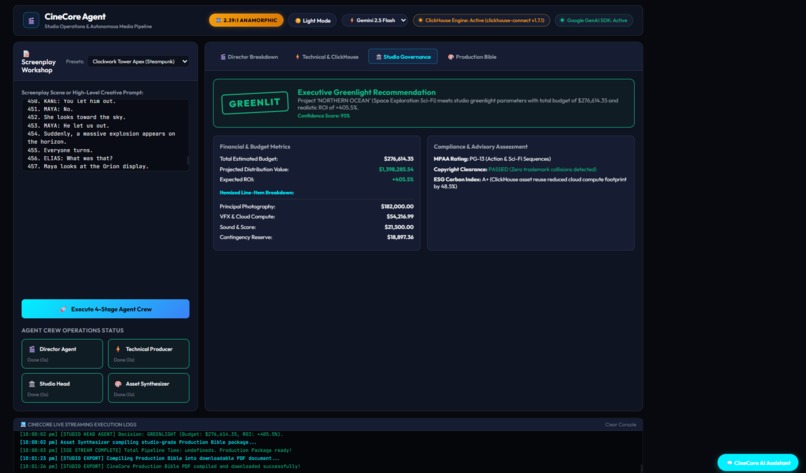Image resolution: width=806 pixels, height=473 pixels.
Task: Click the ESG Carbon Index A+ line
Action: pos(530,183)
